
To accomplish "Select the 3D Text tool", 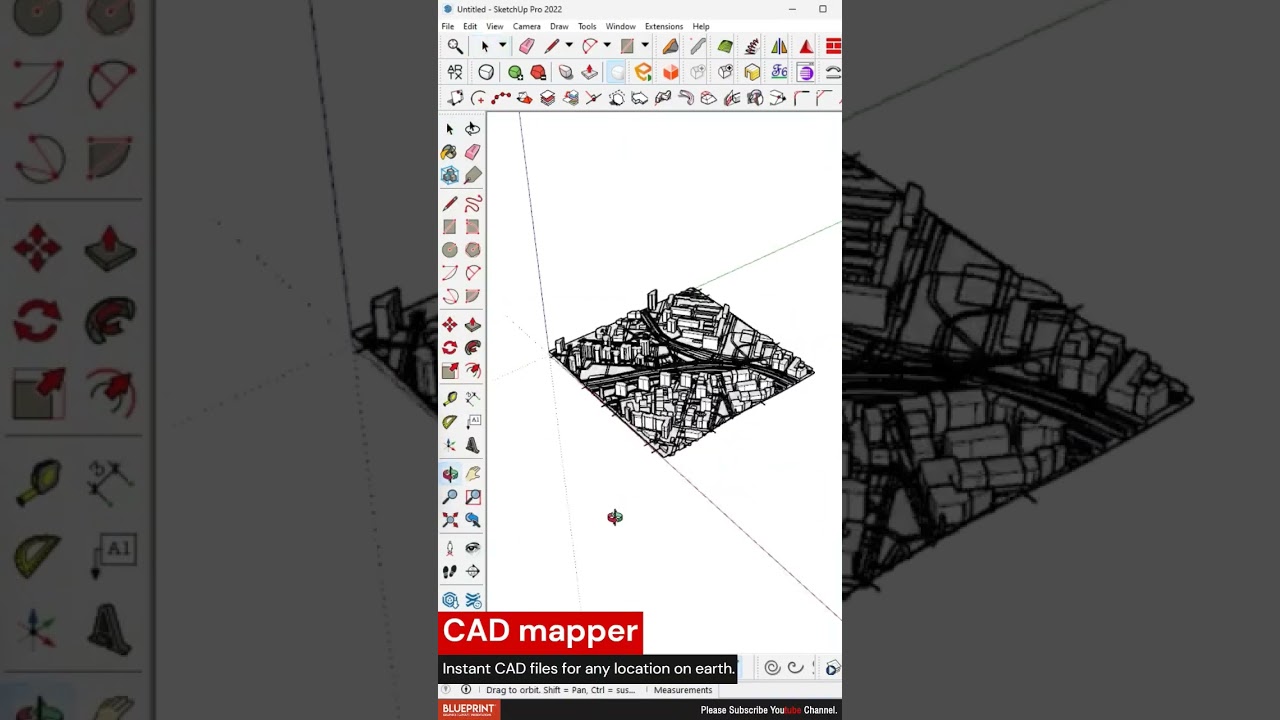I will pyautogui.click(x=473, y=446).
